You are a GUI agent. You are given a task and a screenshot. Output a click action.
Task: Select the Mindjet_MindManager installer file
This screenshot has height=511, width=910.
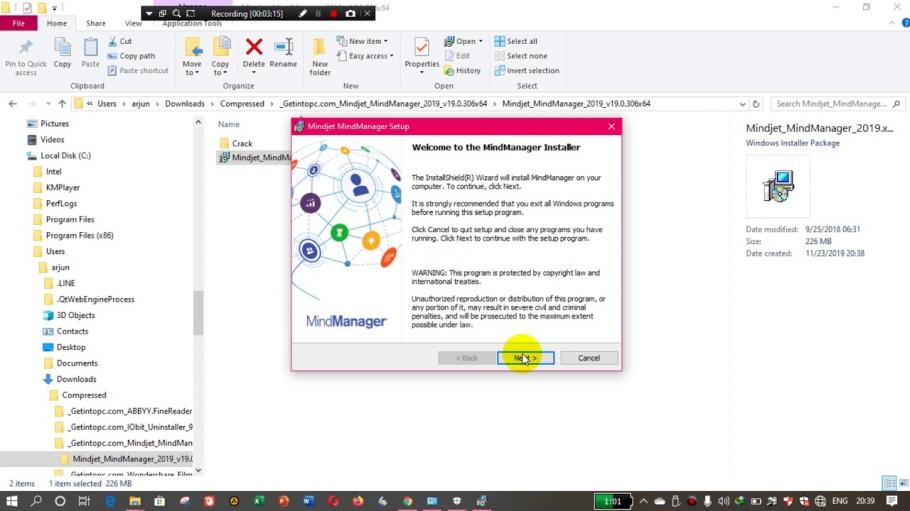click(255, 157)
